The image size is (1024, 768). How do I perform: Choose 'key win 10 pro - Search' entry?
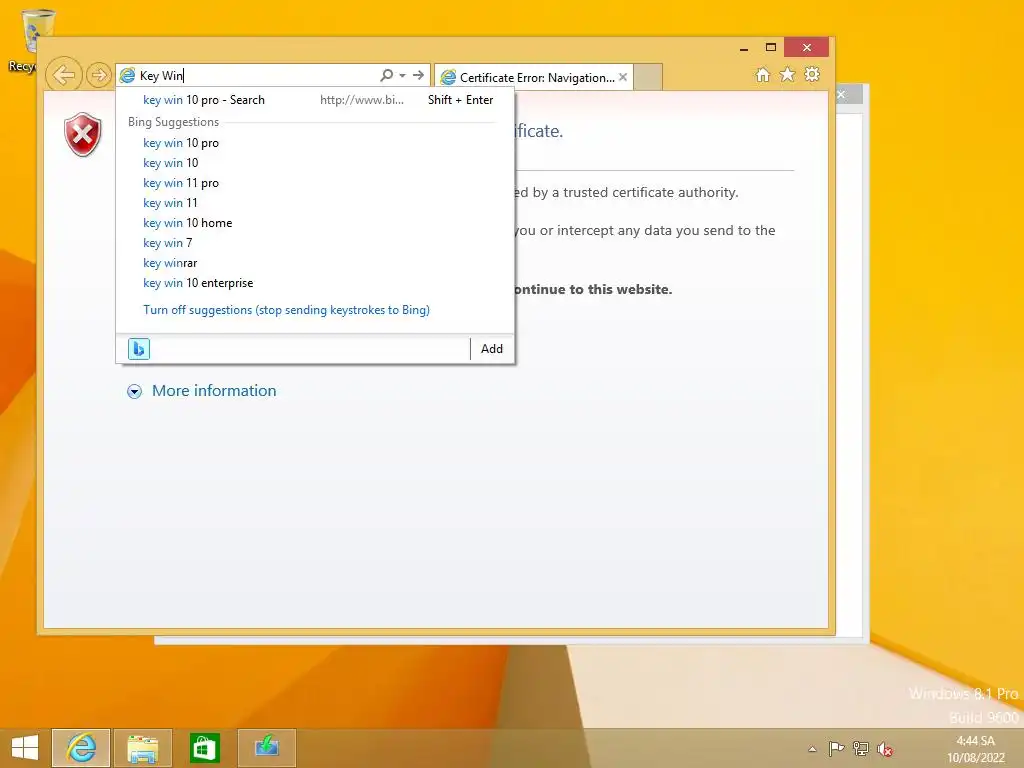pyautogui.click(x=315, y=100)
